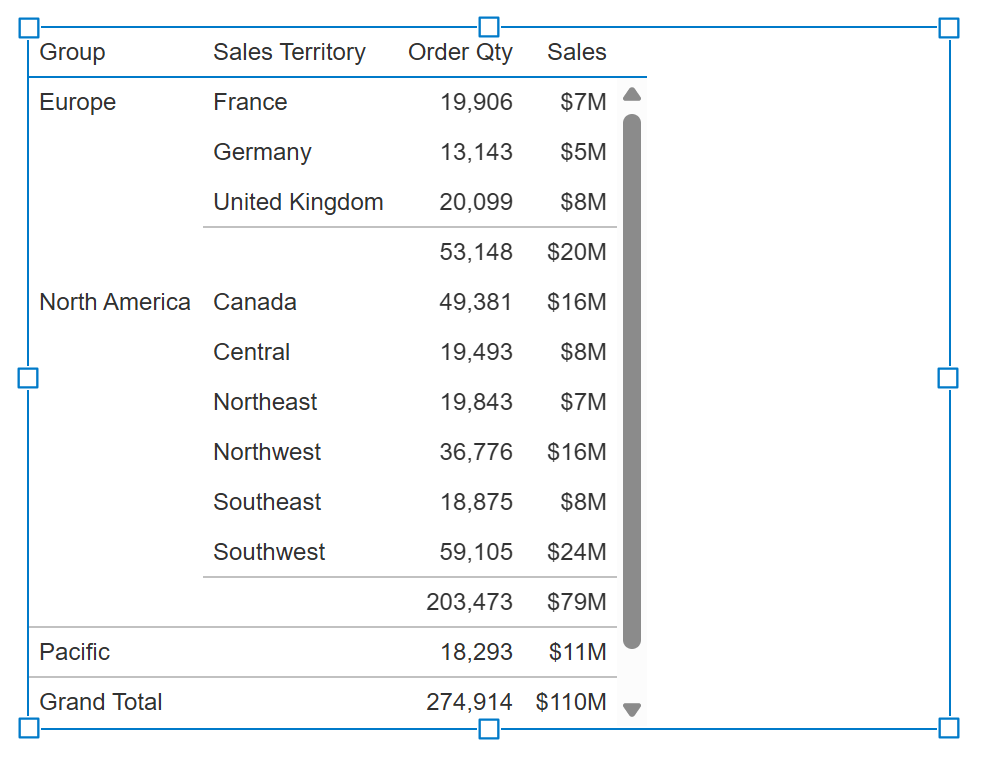
Task: Click the left-middle resize handle
Action: [27, 377]
